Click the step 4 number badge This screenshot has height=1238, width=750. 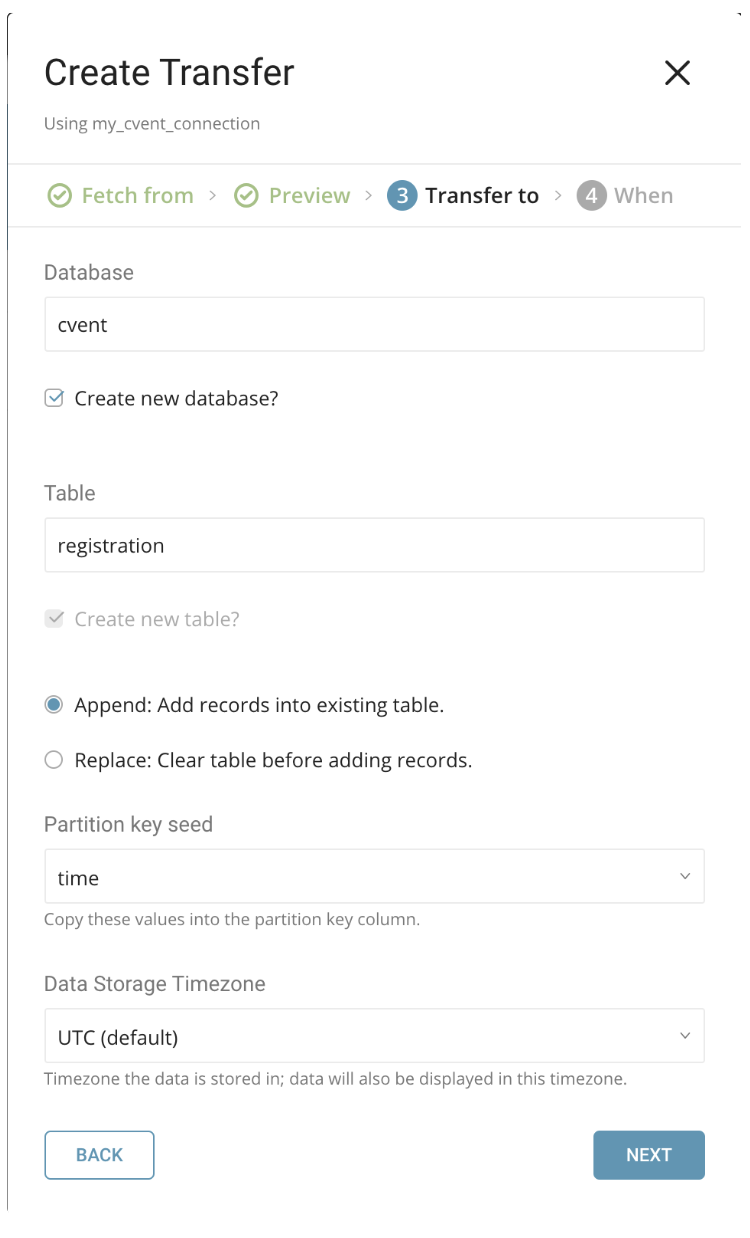(591, 196)
